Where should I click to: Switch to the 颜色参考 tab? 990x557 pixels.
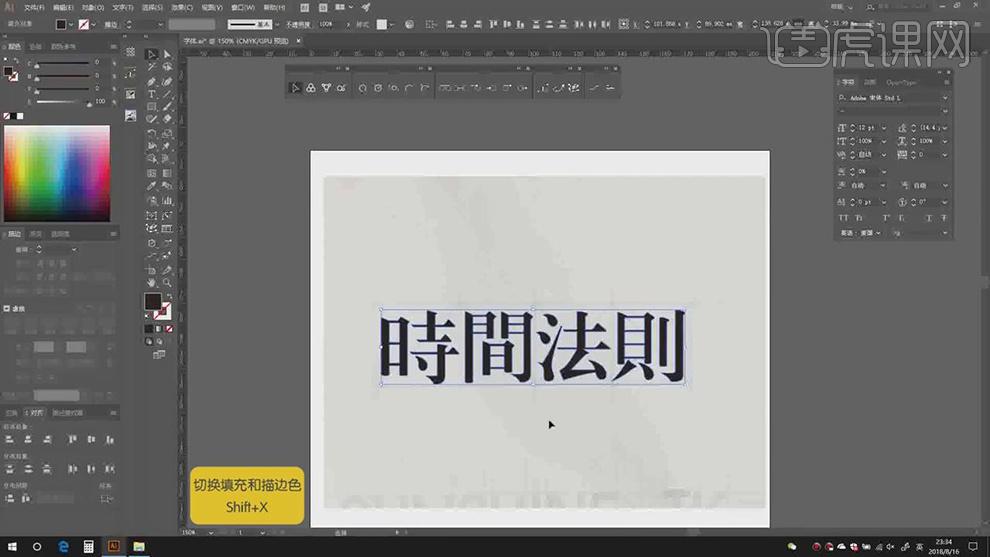click(63, 47)
